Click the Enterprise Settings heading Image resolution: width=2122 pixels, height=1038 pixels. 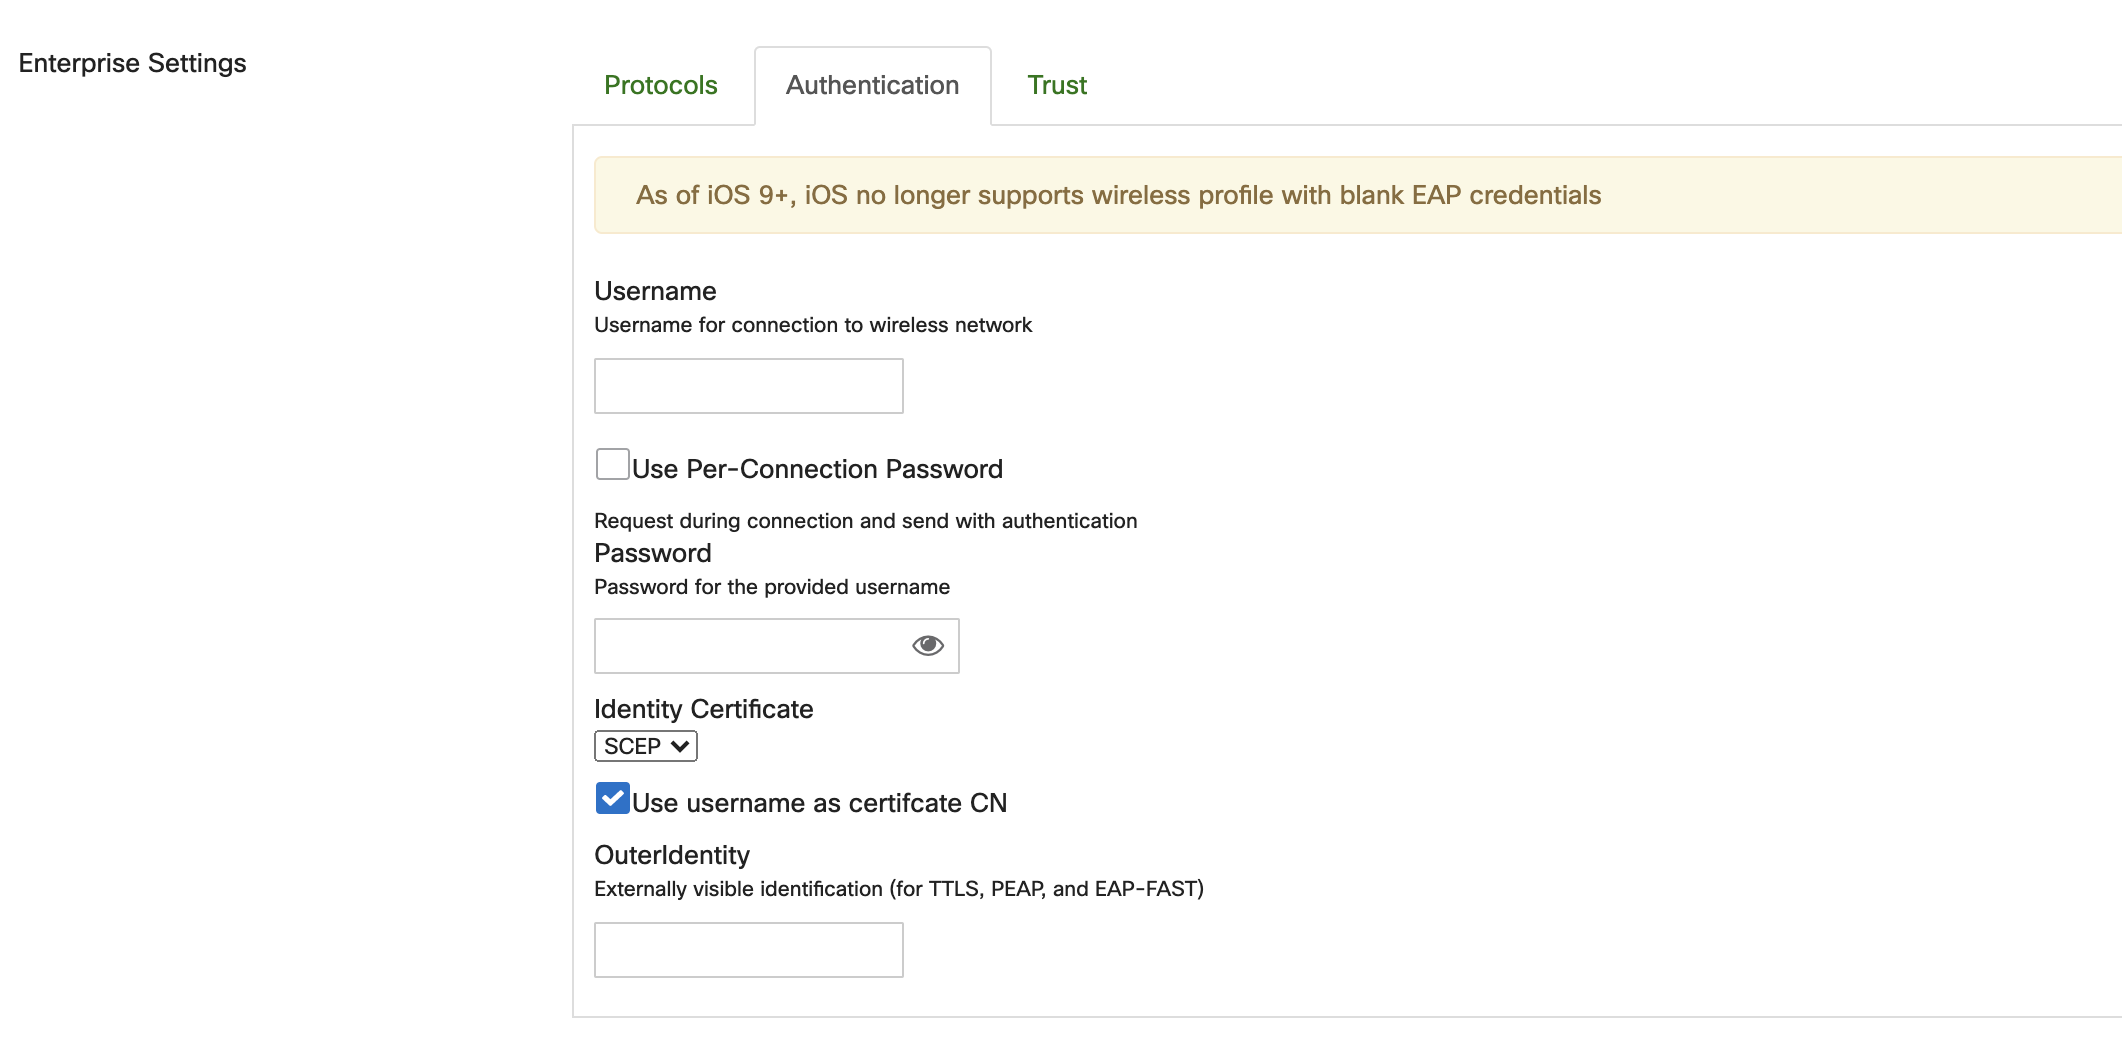[132, 63]
